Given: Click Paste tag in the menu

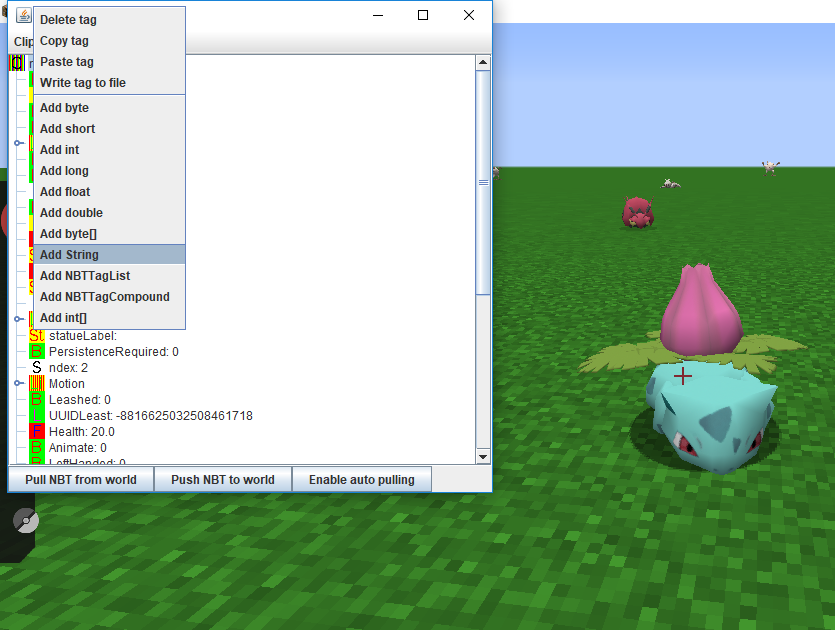Looking at the screenshot, I should (x=109, y=62).
